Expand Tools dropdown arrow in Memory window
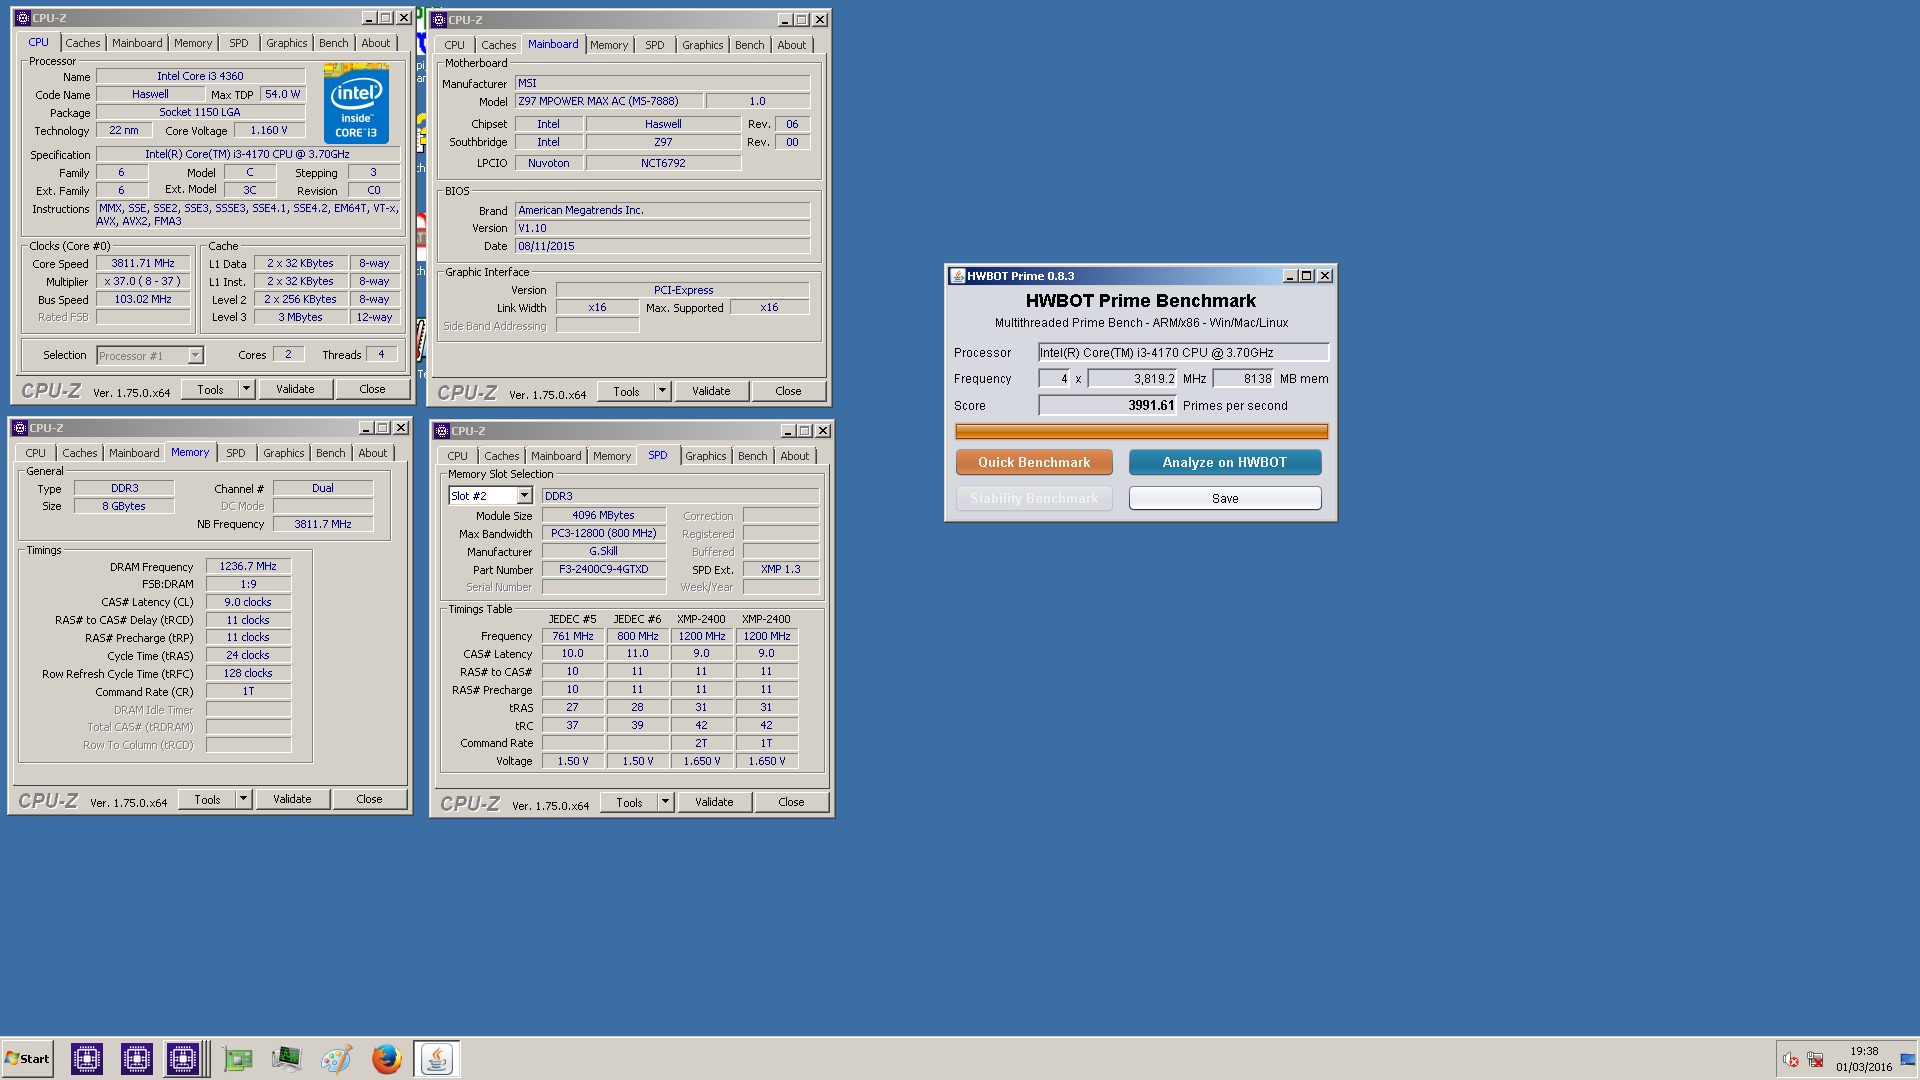This screenshot has height=1080, width=1920. click(243, 799)
